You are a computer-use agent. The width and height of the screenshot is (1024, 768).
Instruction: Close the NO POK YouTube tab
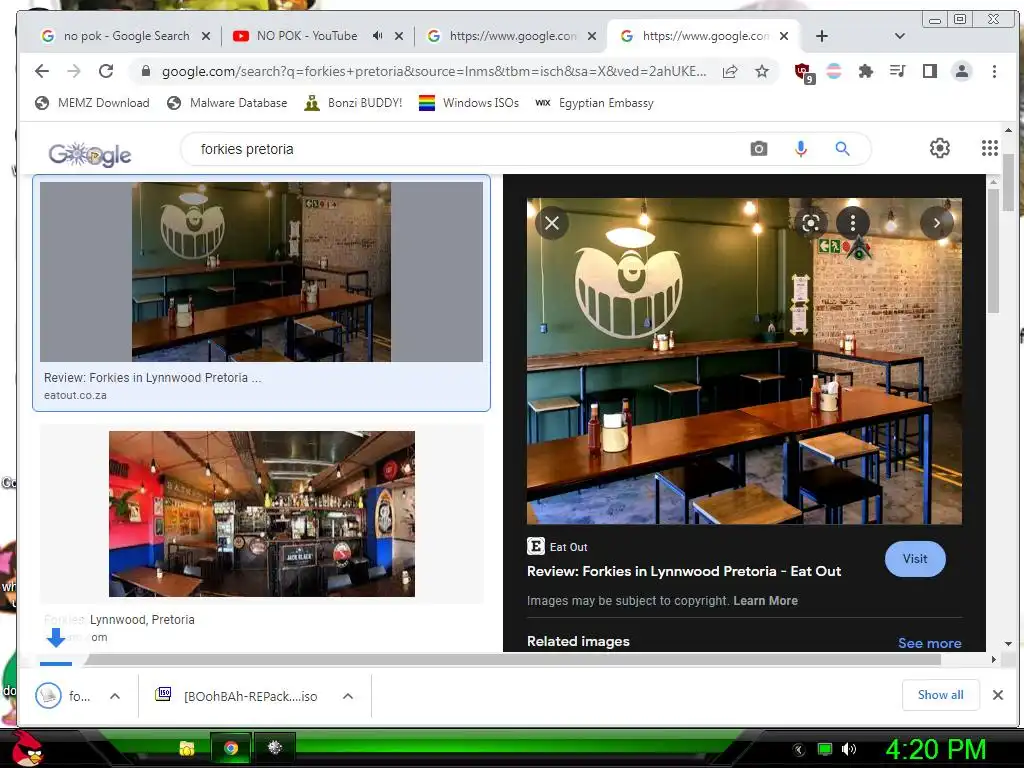[x=399, y=36]
